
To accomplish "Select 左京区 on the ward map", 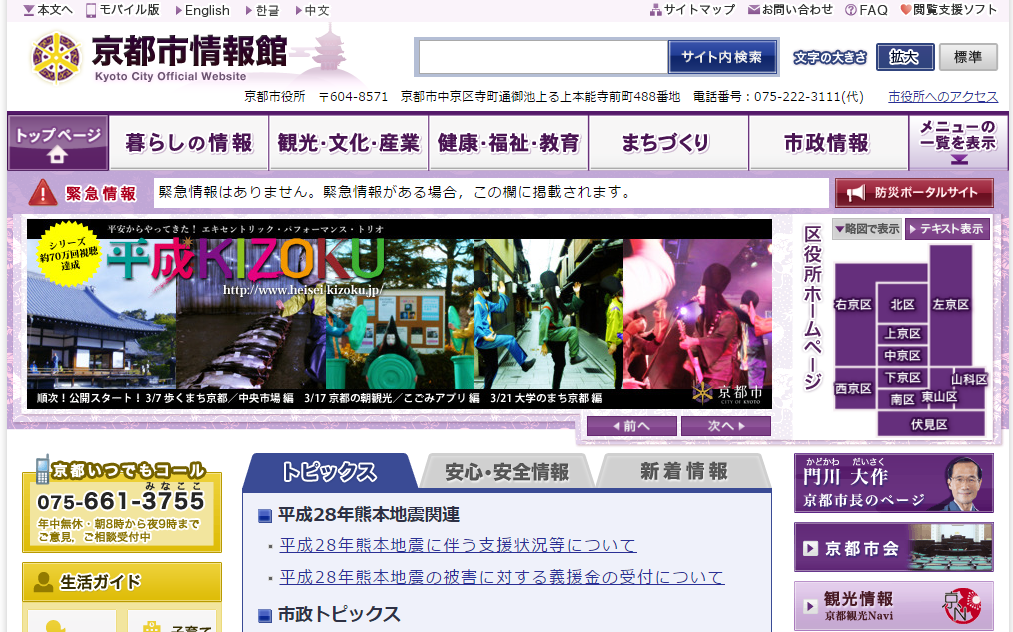I will (950, 304).
